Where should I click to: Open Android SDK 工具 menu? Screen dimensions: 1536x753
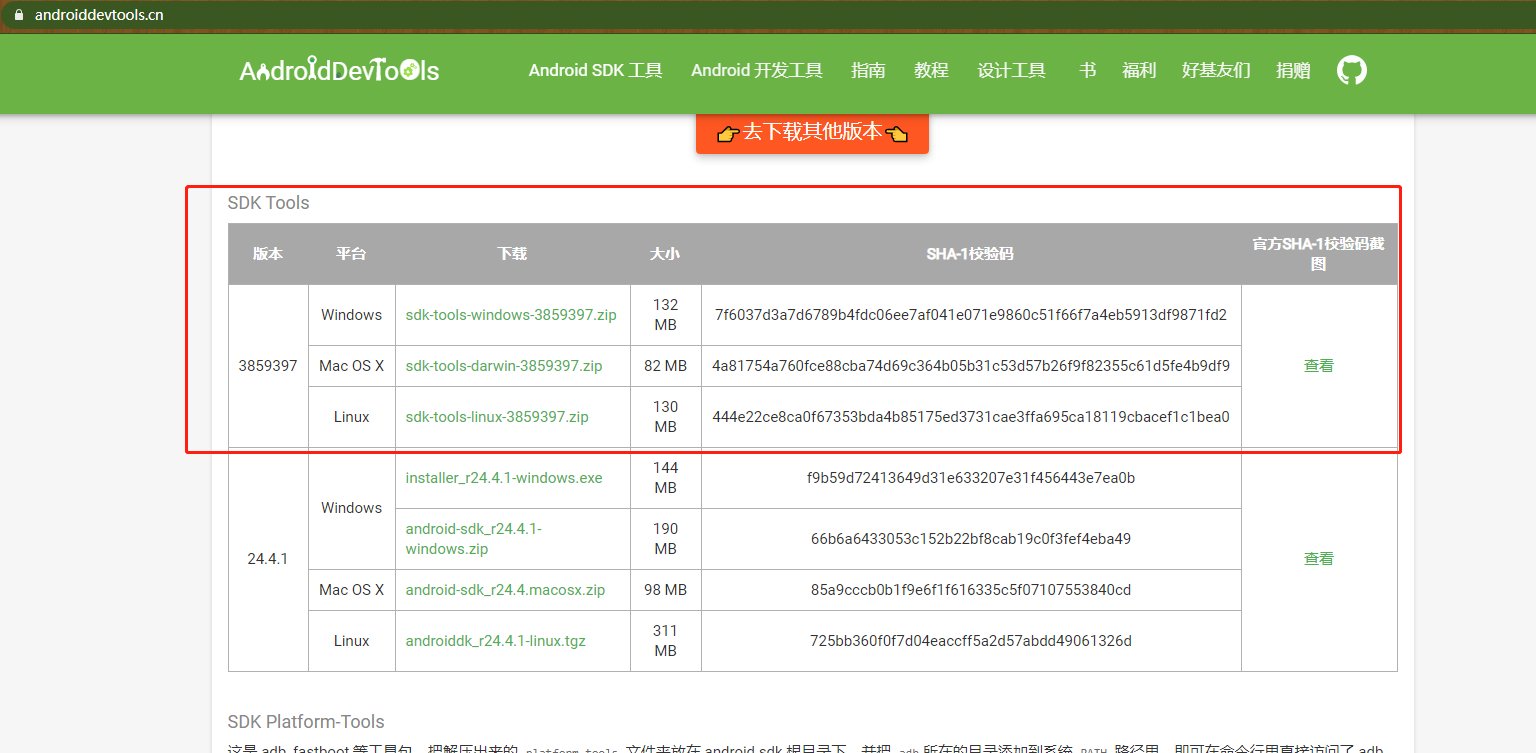pos(596,70)
